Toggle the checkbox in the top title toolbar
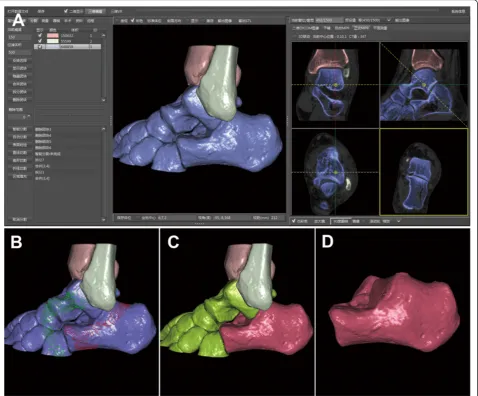This screenshot has width=478, height=396. pyautogui.click(x=66, y=11)
